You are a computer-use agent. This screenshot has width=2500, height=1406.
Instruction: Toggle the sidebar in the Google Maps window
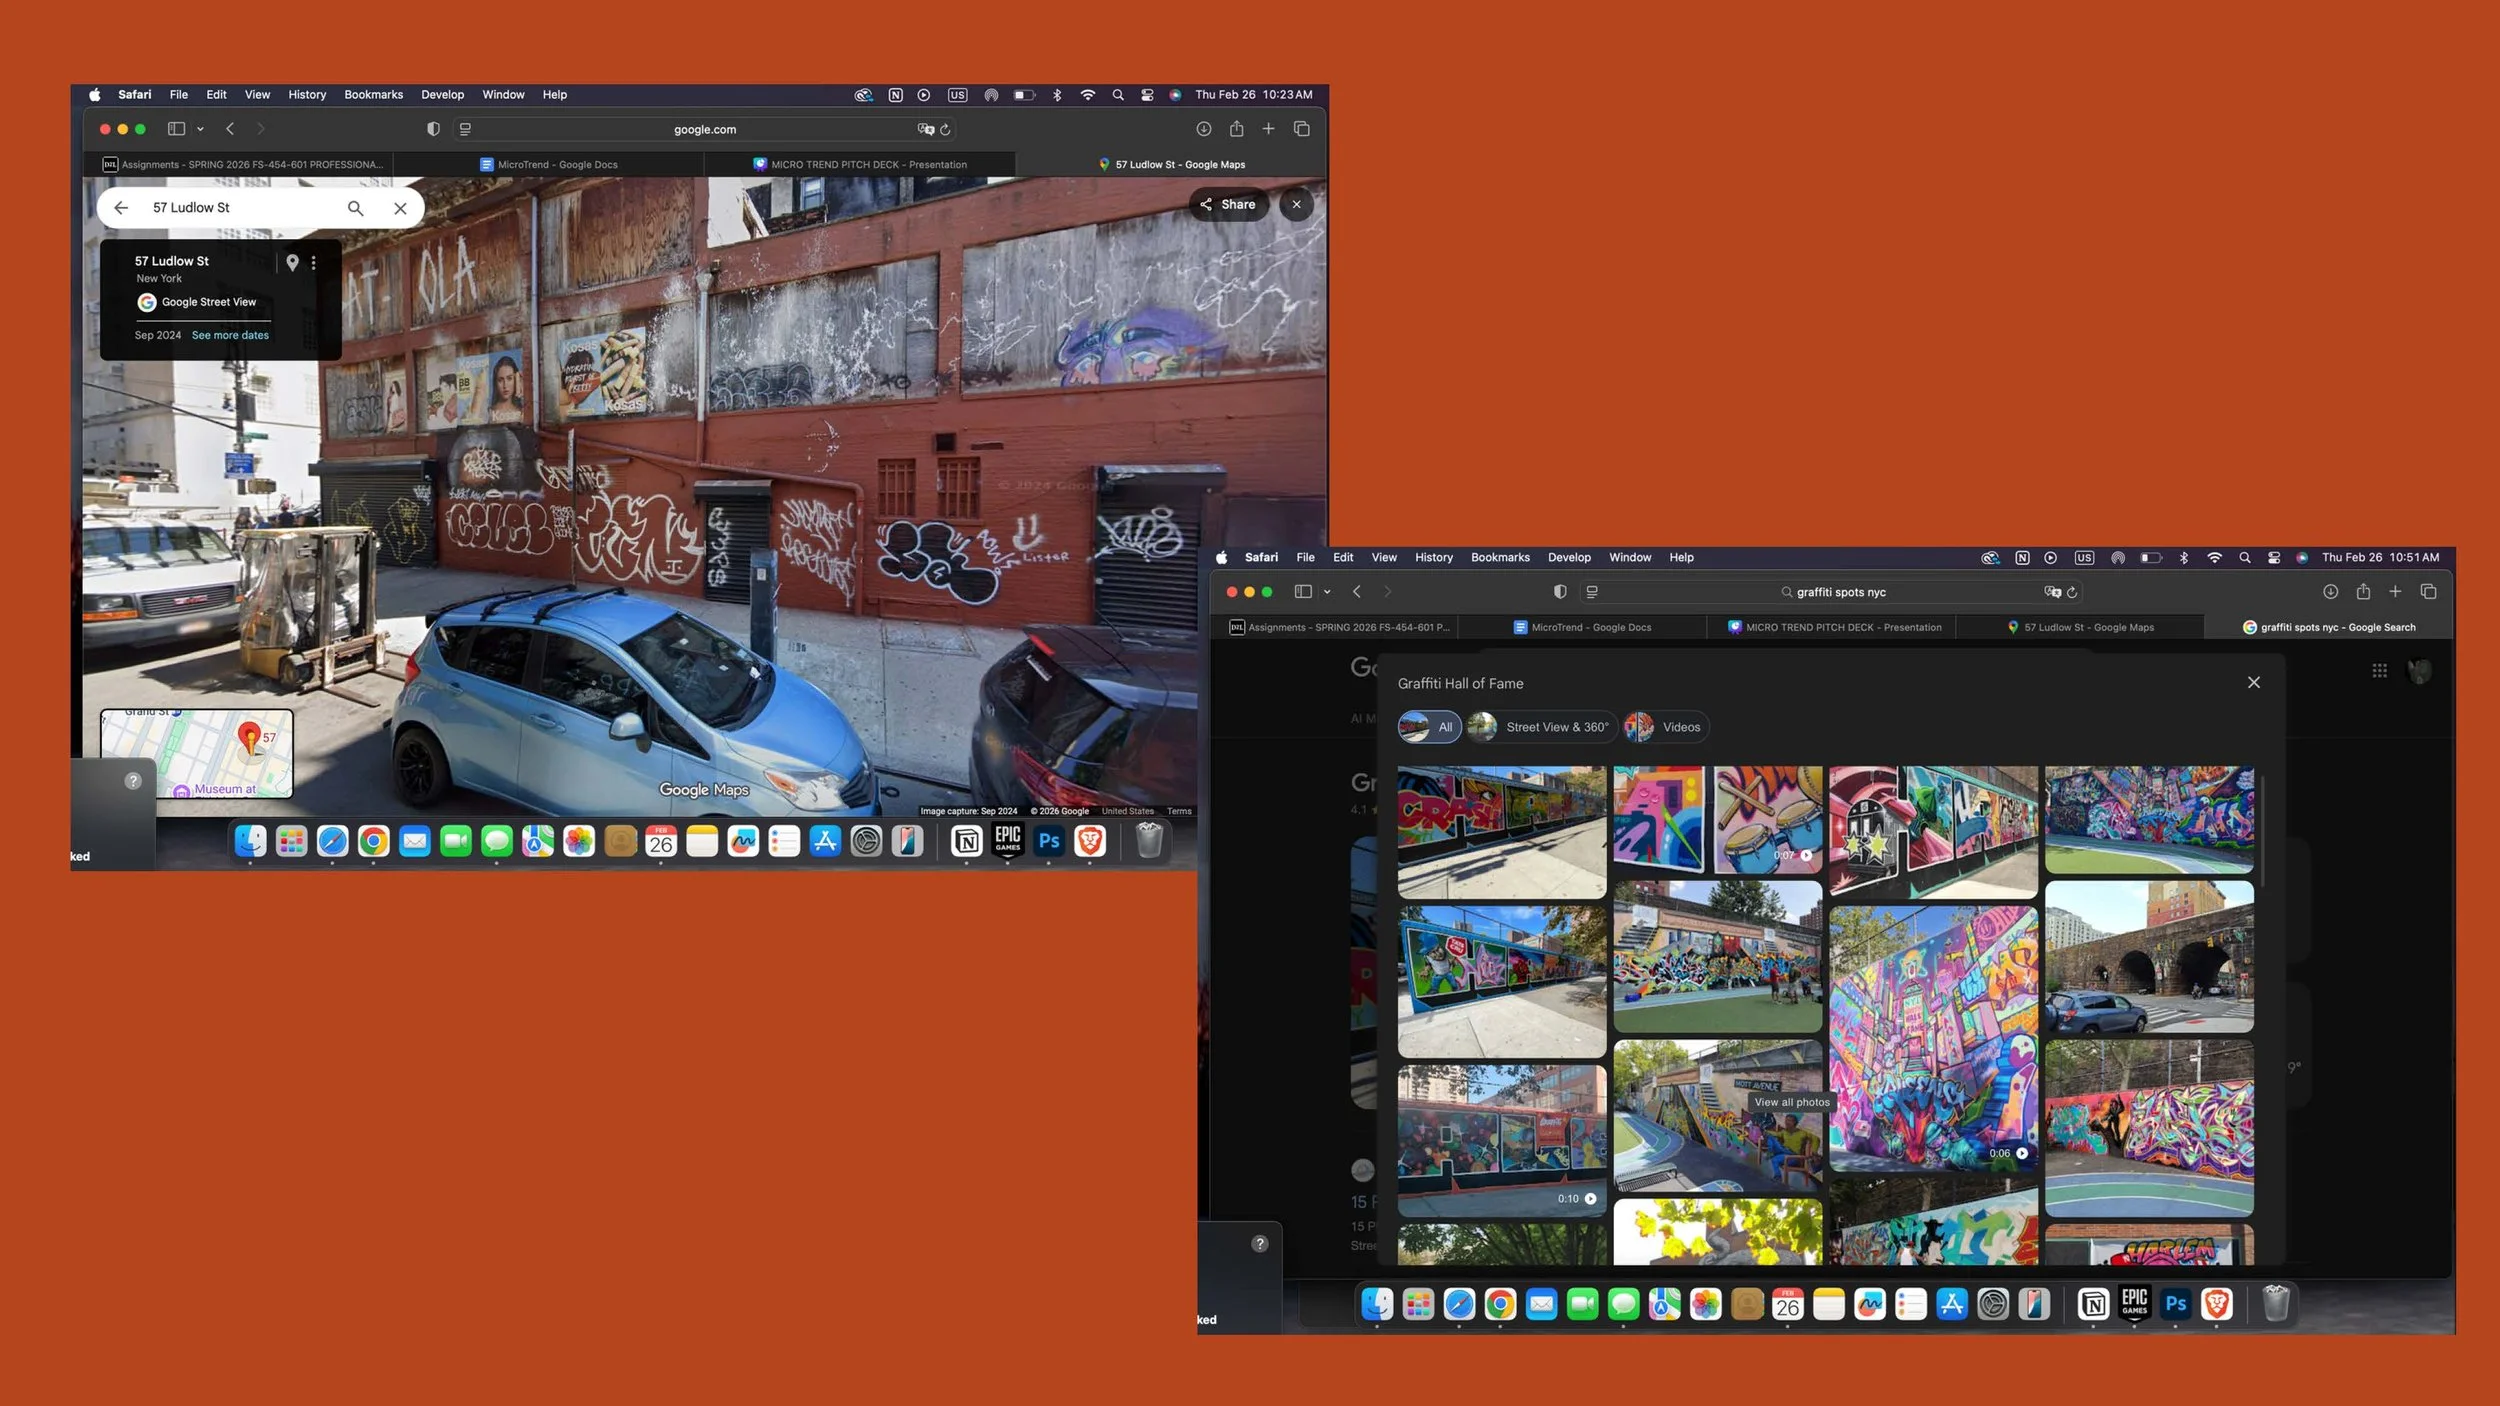tap(176, 129)
